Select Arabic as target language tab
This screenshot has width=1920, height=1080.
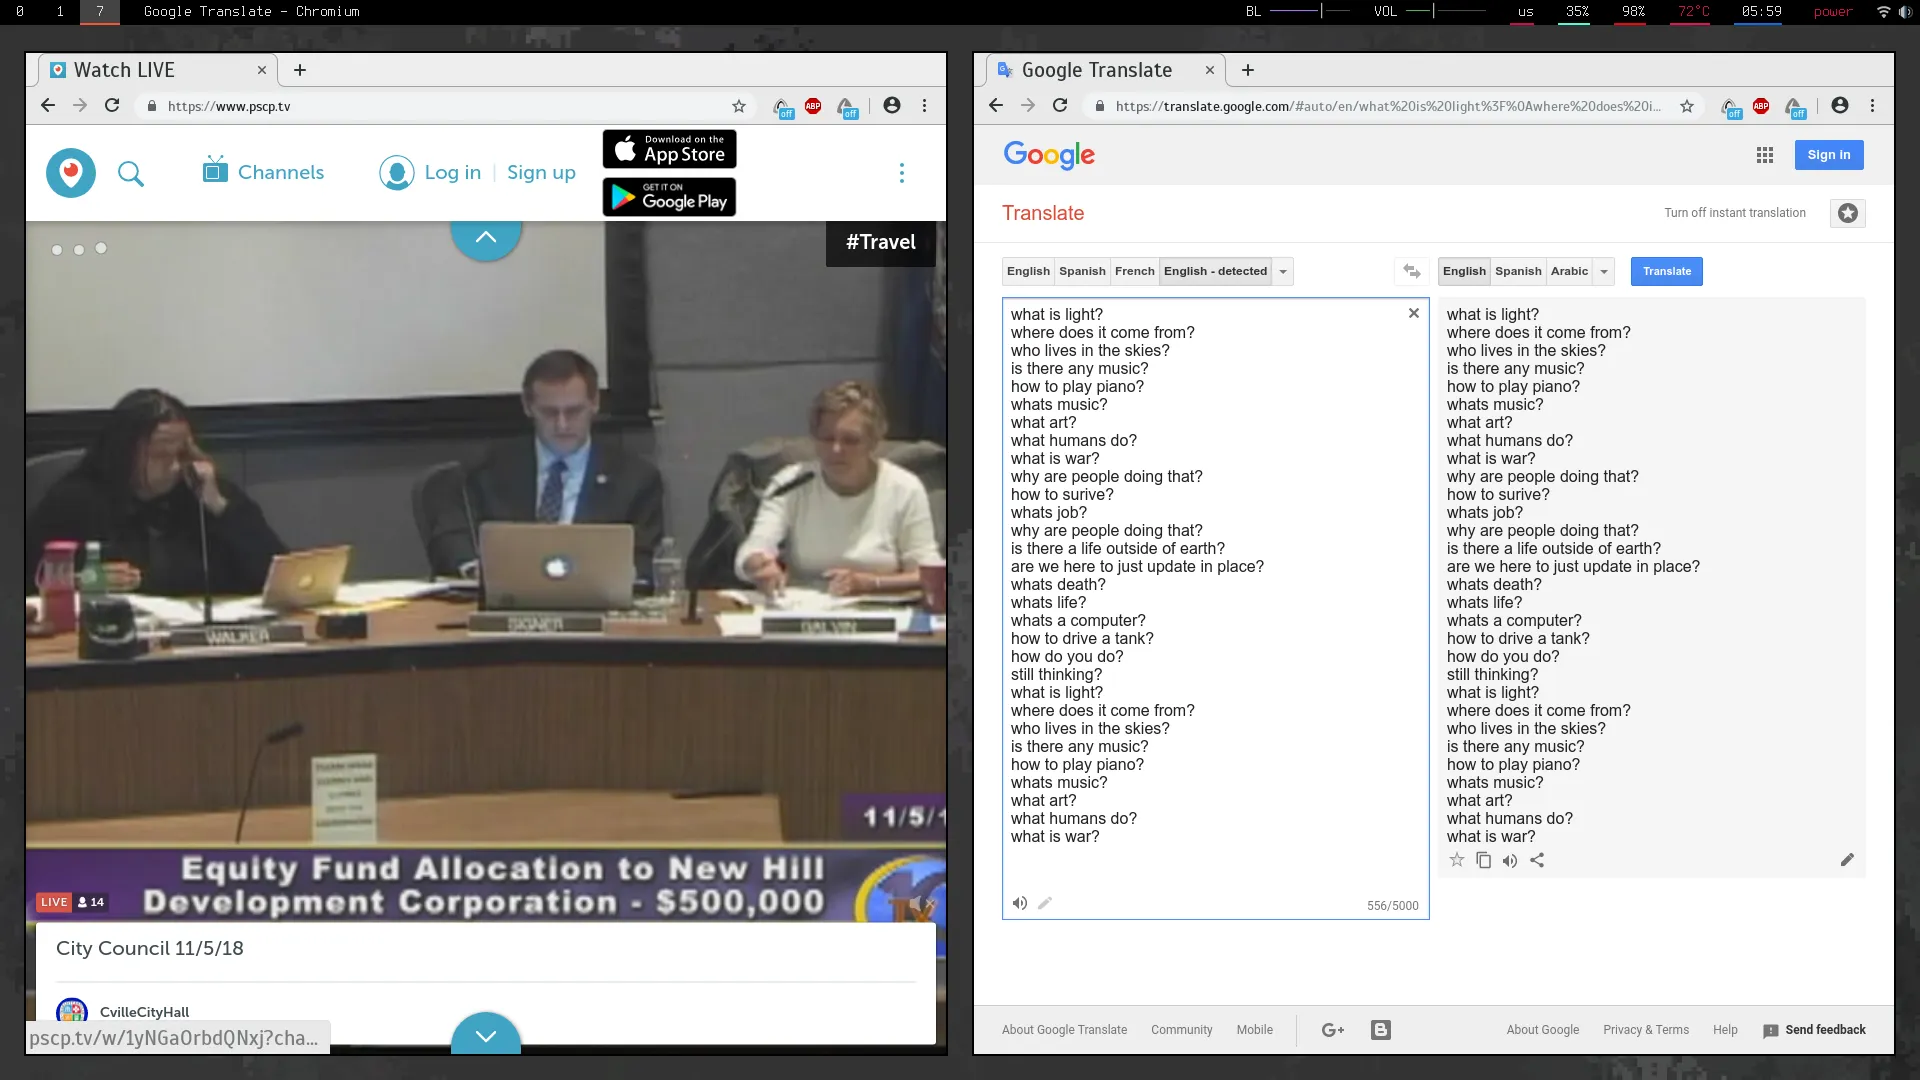(x=1569, y=271)
